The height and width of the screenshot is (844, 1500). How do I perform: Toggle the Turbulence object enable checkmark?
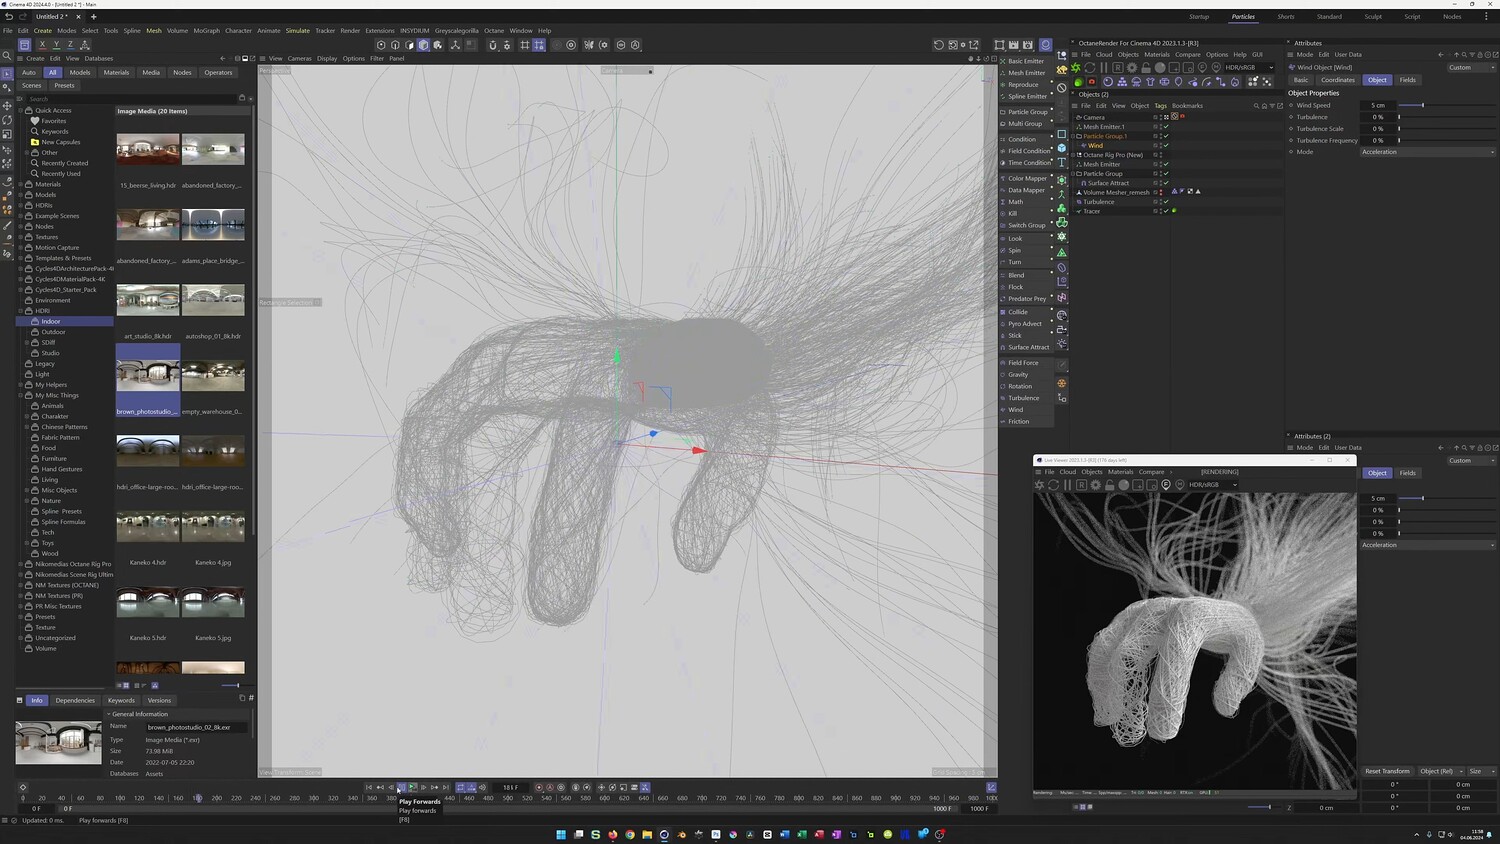(1166, 202)
